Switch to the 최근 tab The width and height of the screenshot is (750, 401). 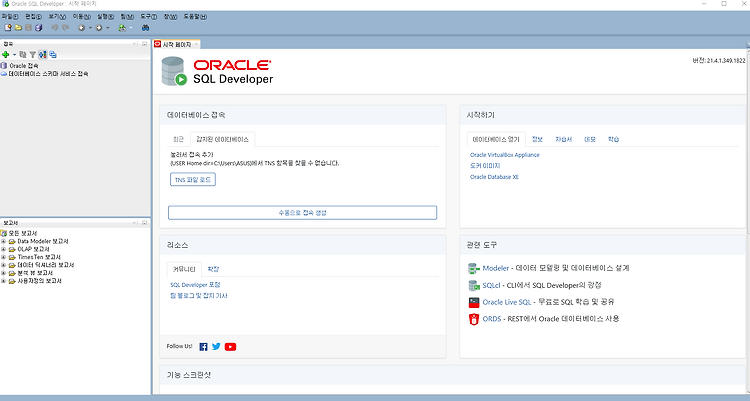[178, 139]
